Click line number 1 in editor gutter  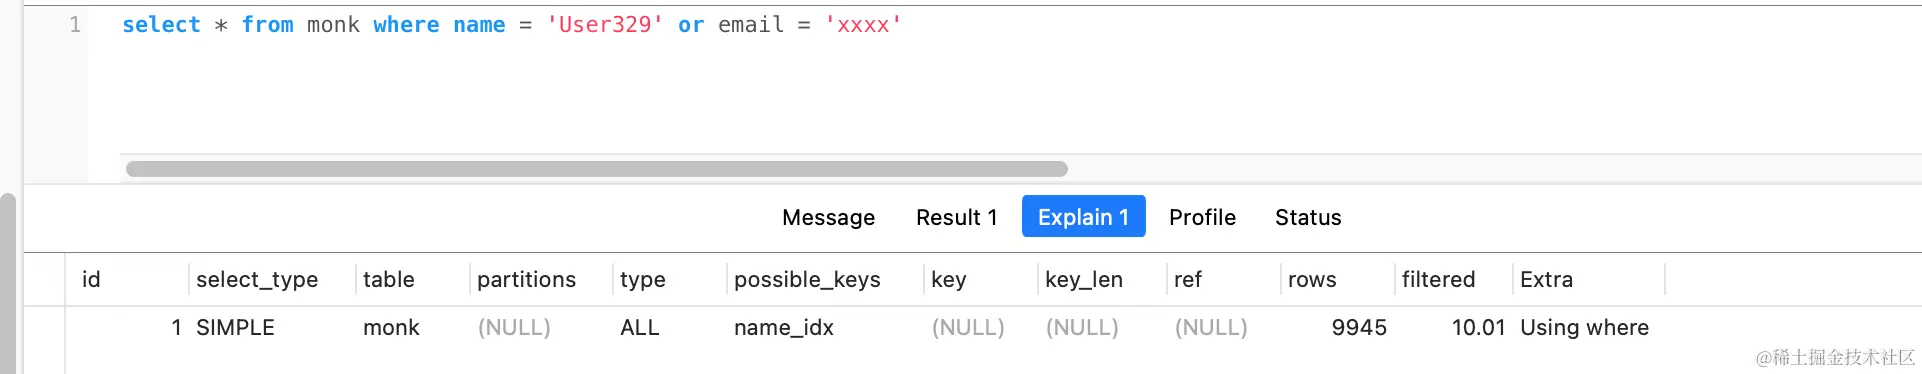coord(75,25)
